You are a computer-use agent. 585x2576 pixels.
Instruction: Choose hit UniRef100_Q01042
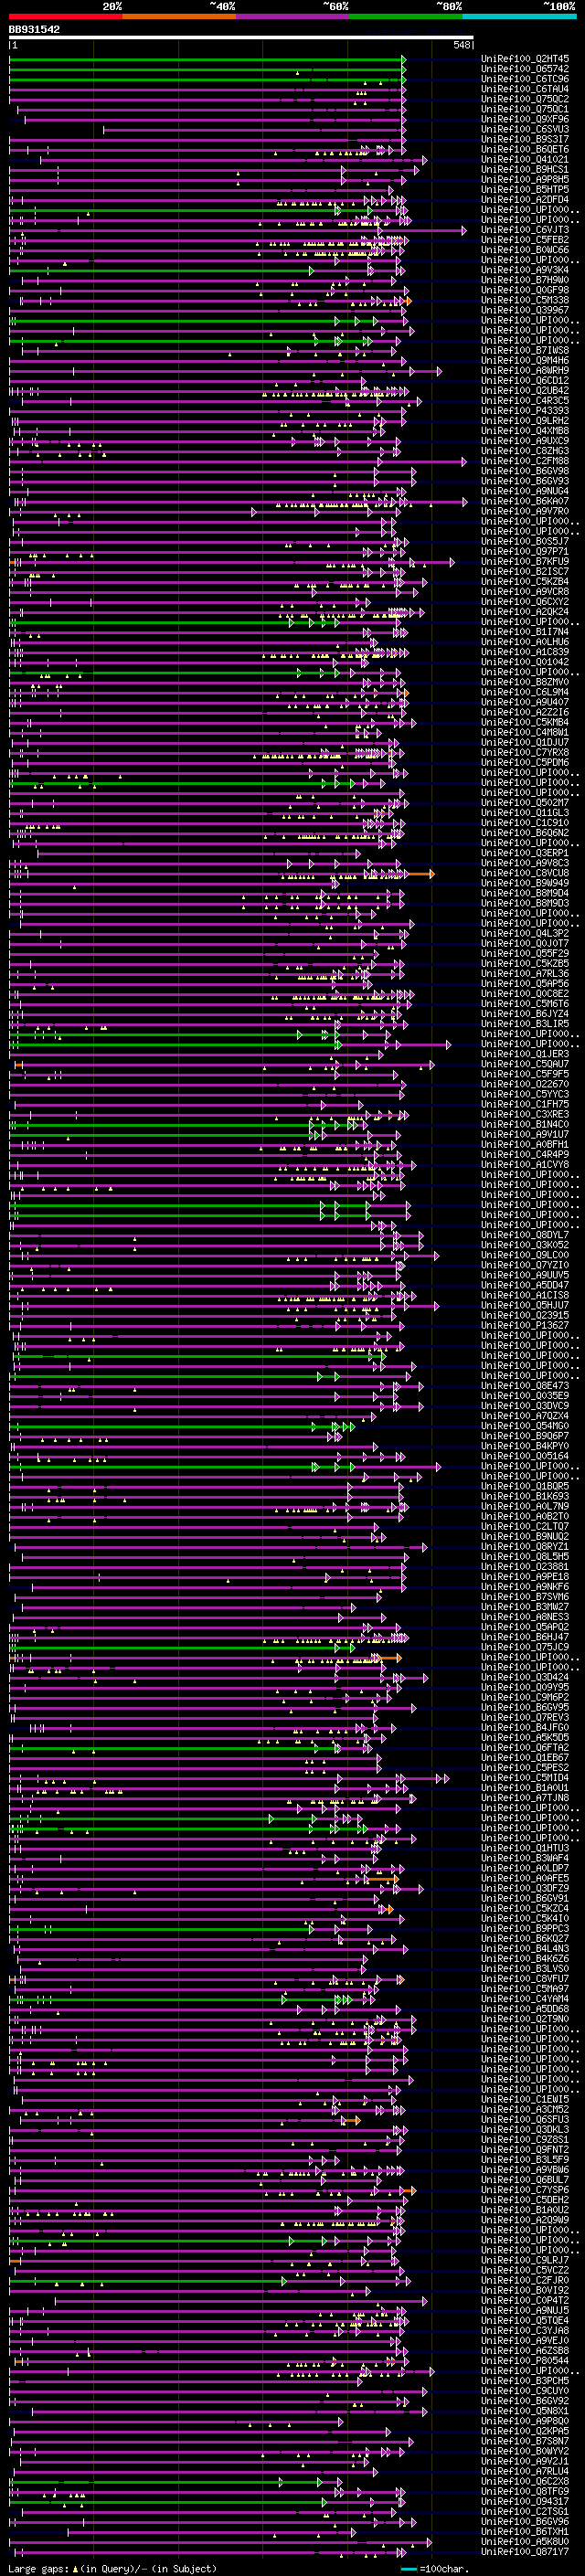[x=525, y=662]
